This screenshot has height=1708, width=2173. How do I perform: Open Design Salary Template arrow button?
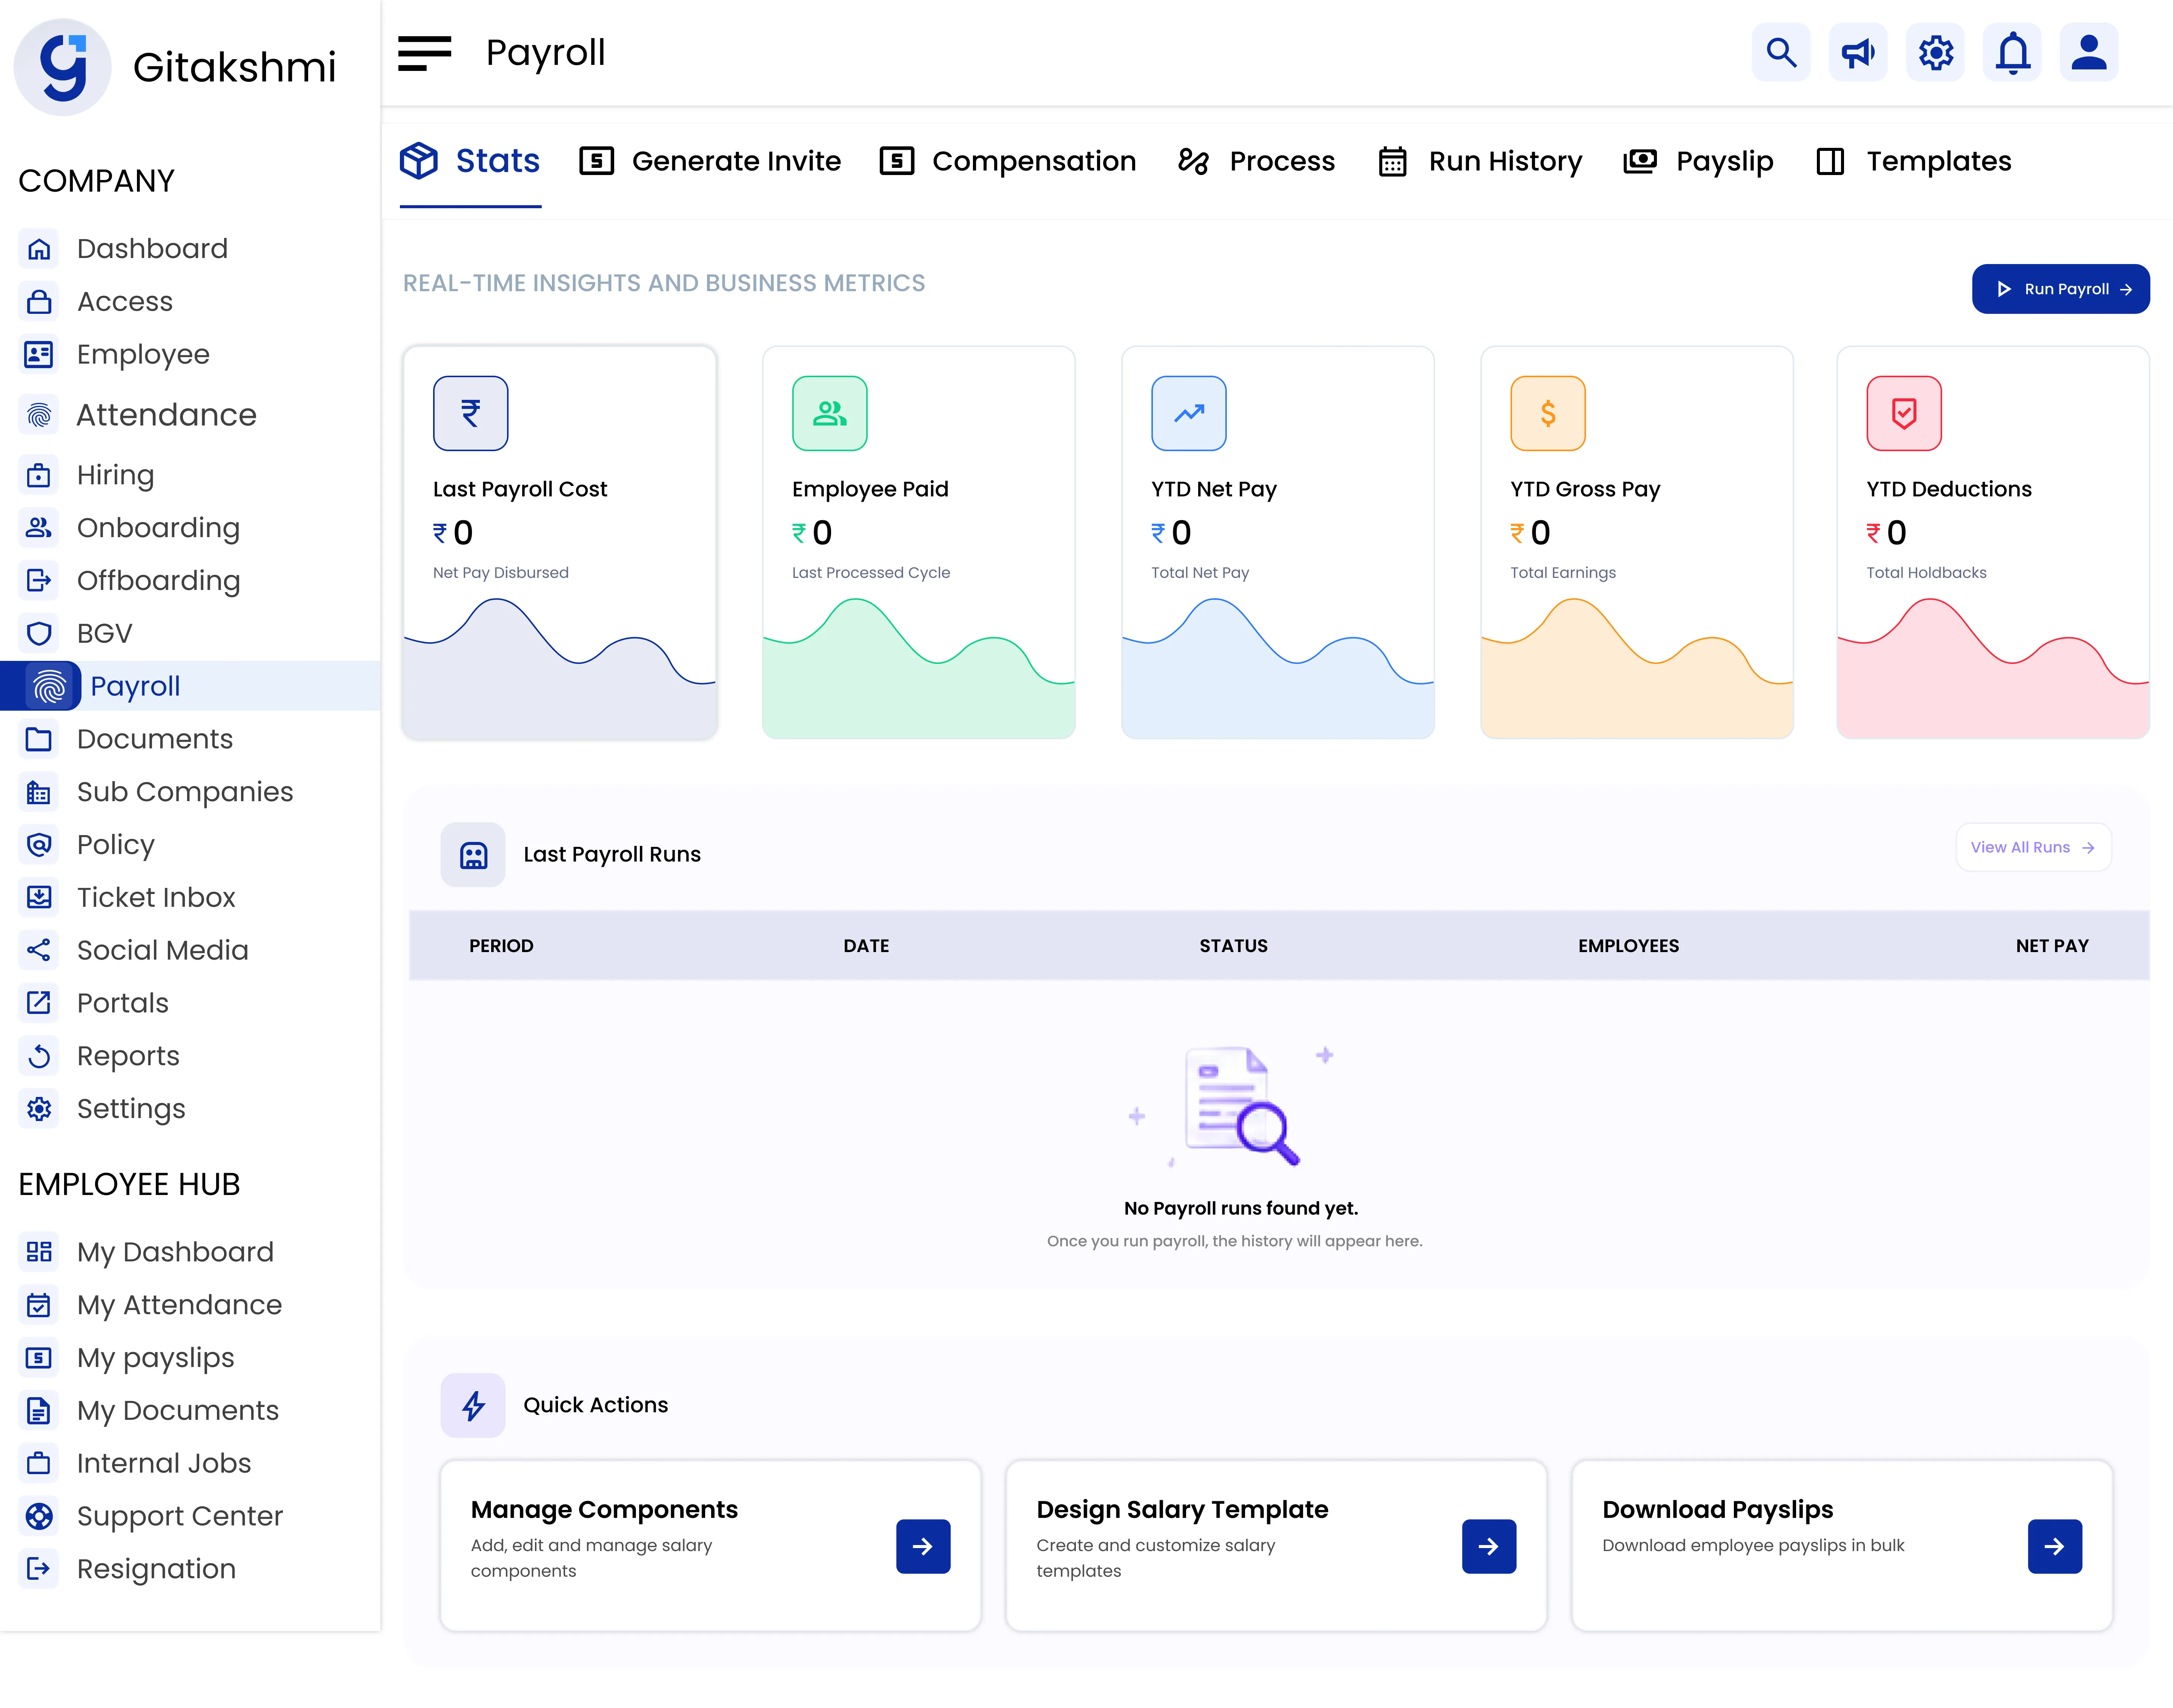[x=1489, y=1546]
